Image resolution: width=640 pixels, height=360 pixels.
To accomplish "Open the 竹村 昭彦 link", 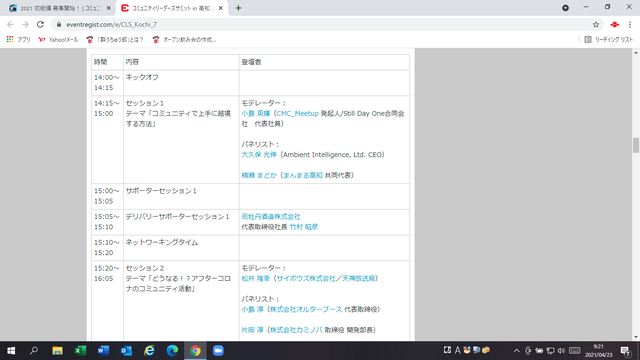I will tap(304, 227).
